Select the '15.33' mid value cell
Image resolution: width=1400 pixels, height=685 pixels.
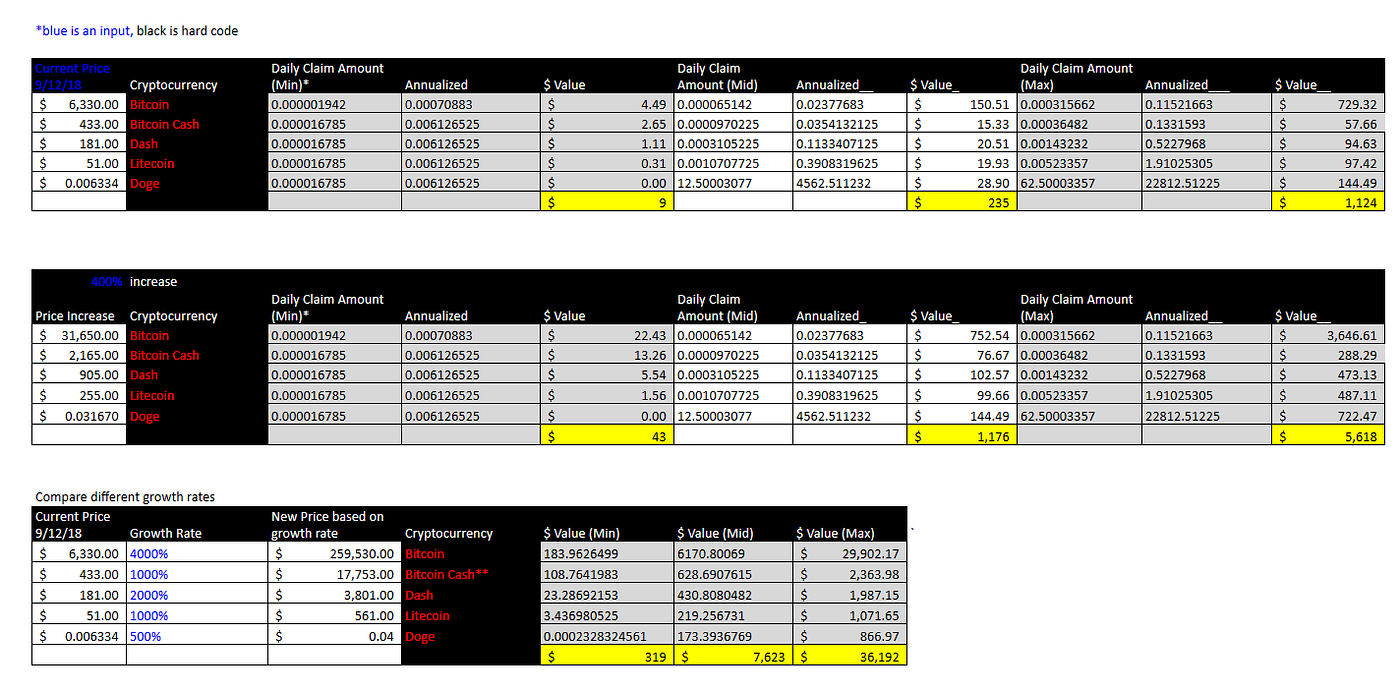961,124
